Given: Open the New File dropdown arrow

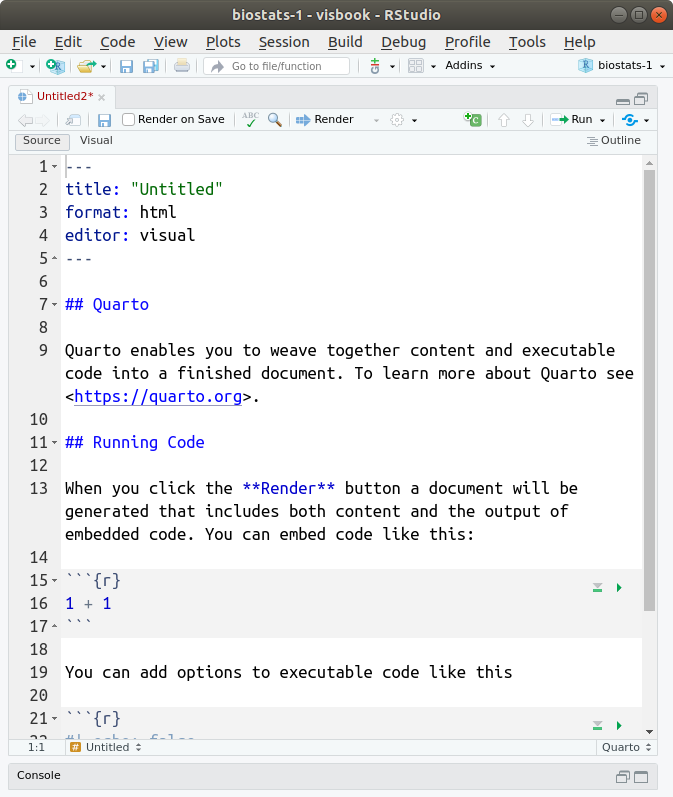Looking at the screenshot, I should 32,67.
